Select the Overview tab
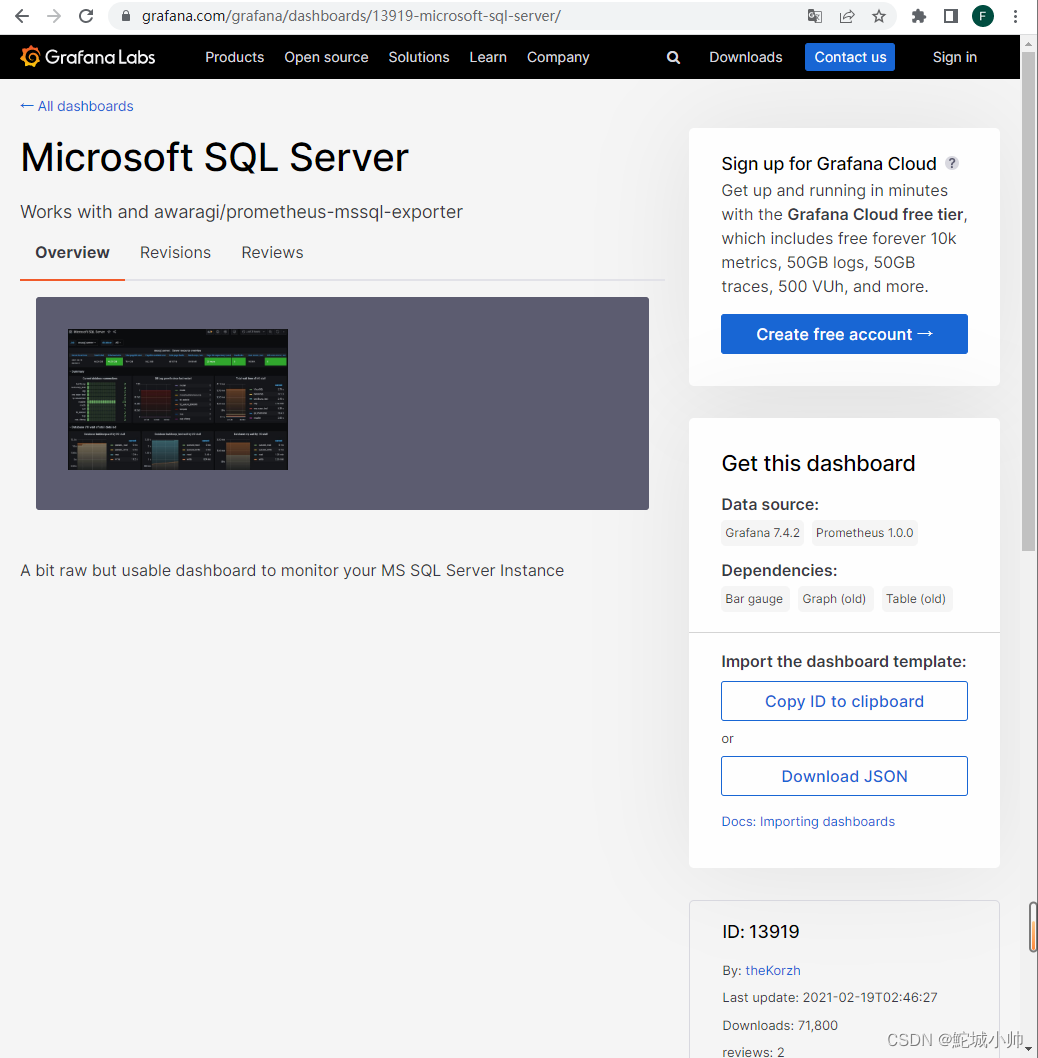 72,252
